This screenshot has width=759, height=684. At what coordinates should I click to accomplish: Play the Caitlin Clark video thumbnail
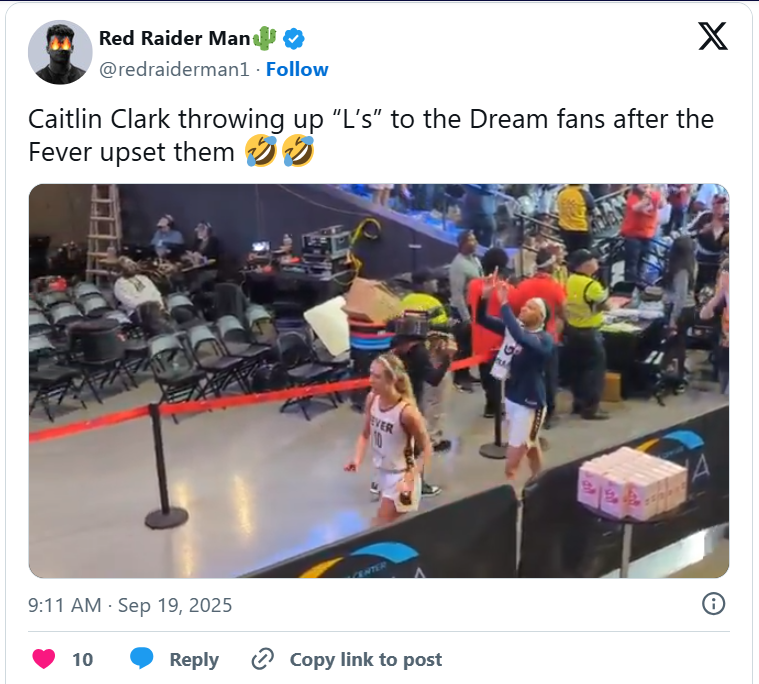[379, 381]
